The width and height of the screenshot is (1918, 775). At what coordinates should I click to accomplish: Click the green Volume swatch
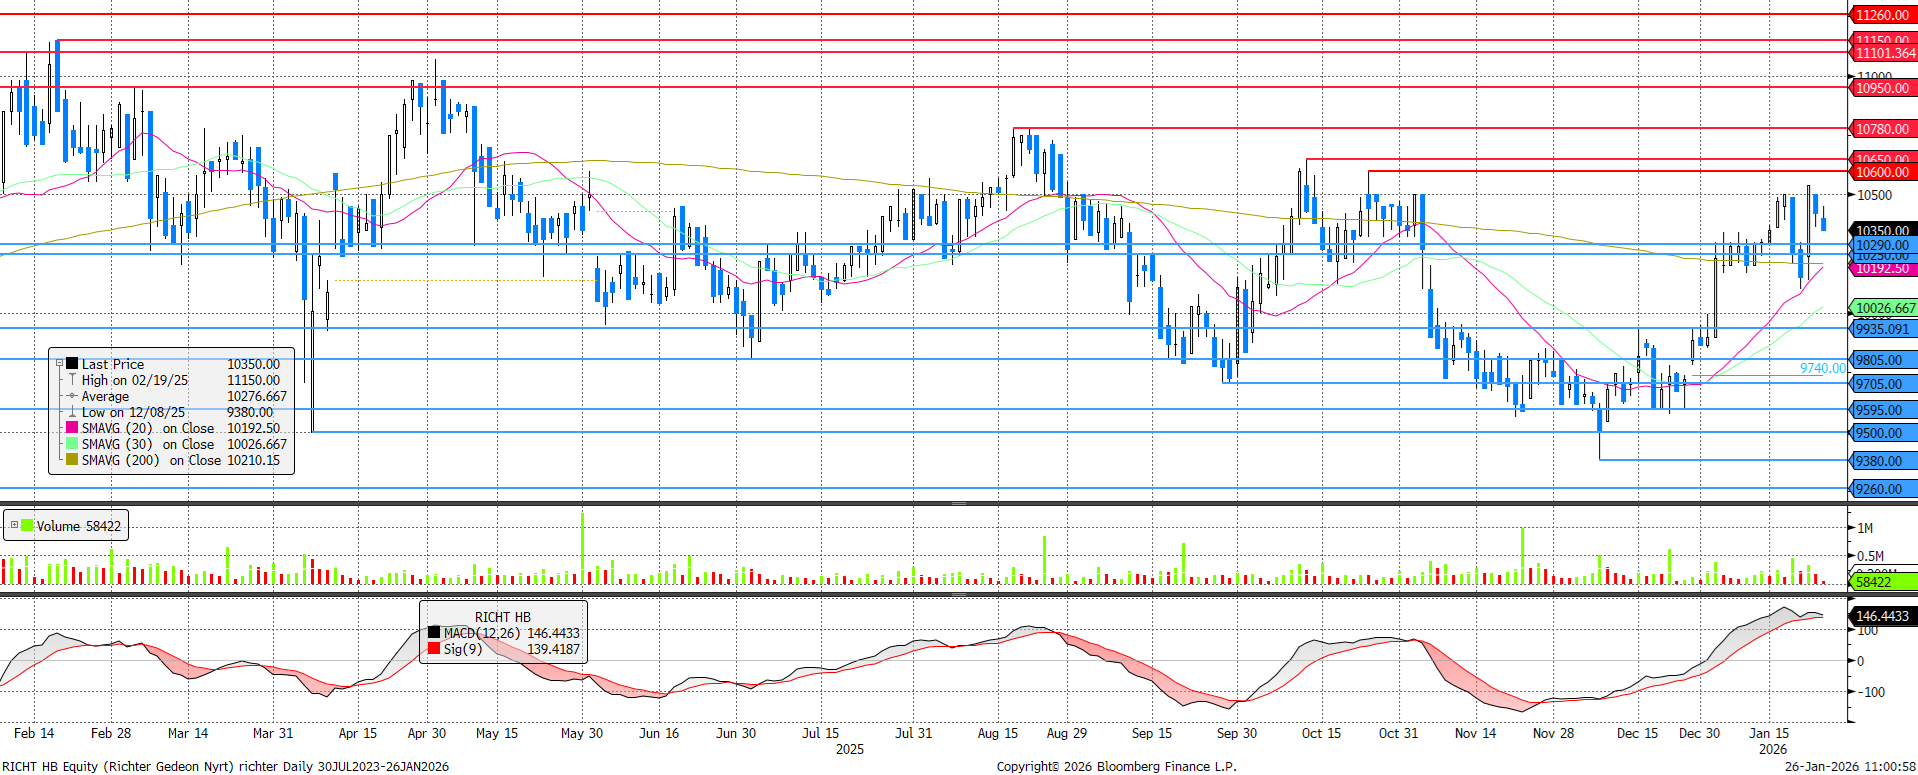click(x=27, y=525)
